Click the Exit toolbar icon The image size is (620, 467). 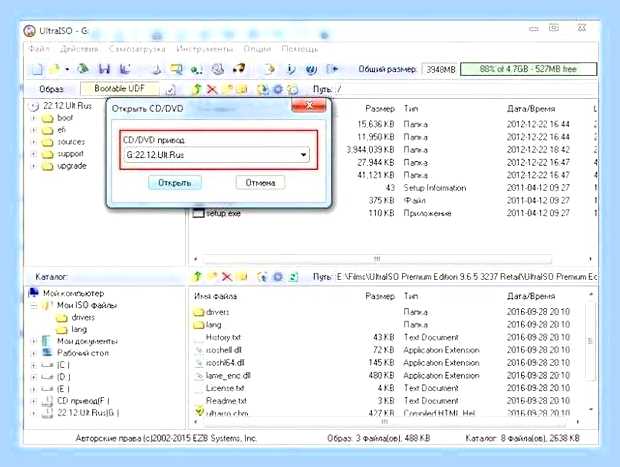[332, 70]
